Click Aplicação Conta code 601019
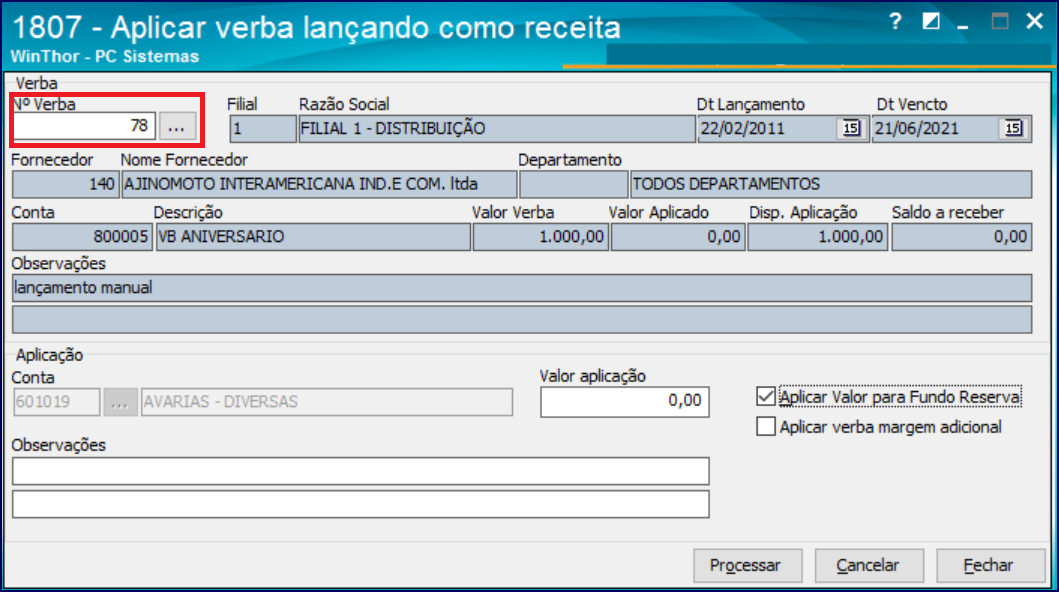The height and width of the screenshot is (592, 1059). click(x=57, y=402)
